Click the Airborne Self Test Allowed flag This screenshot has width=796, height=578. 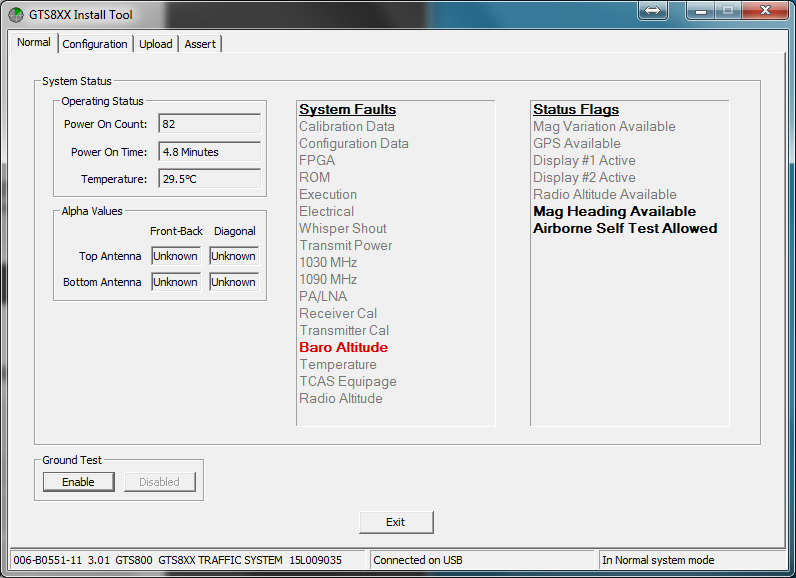click(x=625, y=228)
